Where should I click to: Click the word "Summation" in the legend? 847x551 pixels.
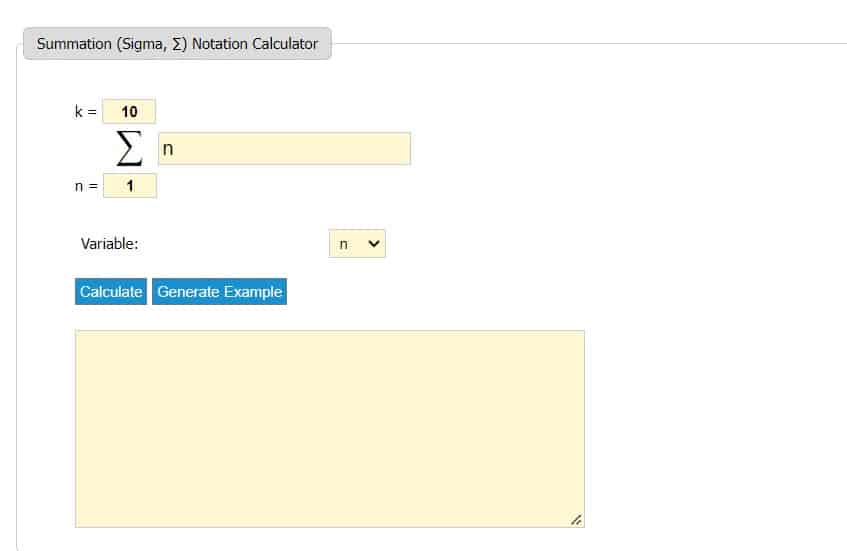coord(74,44)
